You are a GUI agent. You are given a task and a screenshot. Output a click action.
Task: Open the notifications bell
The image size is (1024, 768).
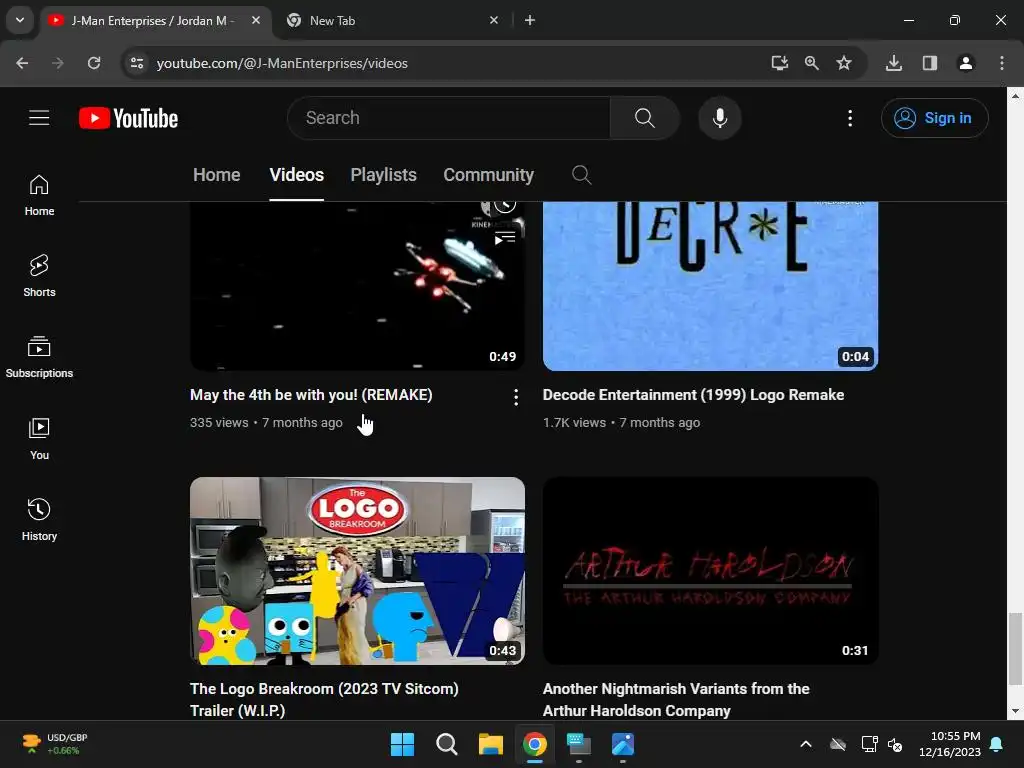997,744
